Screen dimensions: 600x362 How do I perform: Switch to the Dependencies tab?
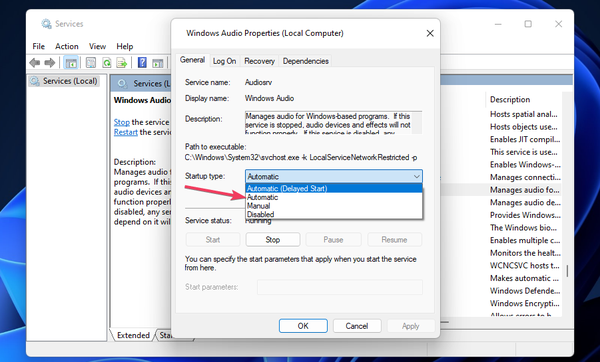(305, 61)
